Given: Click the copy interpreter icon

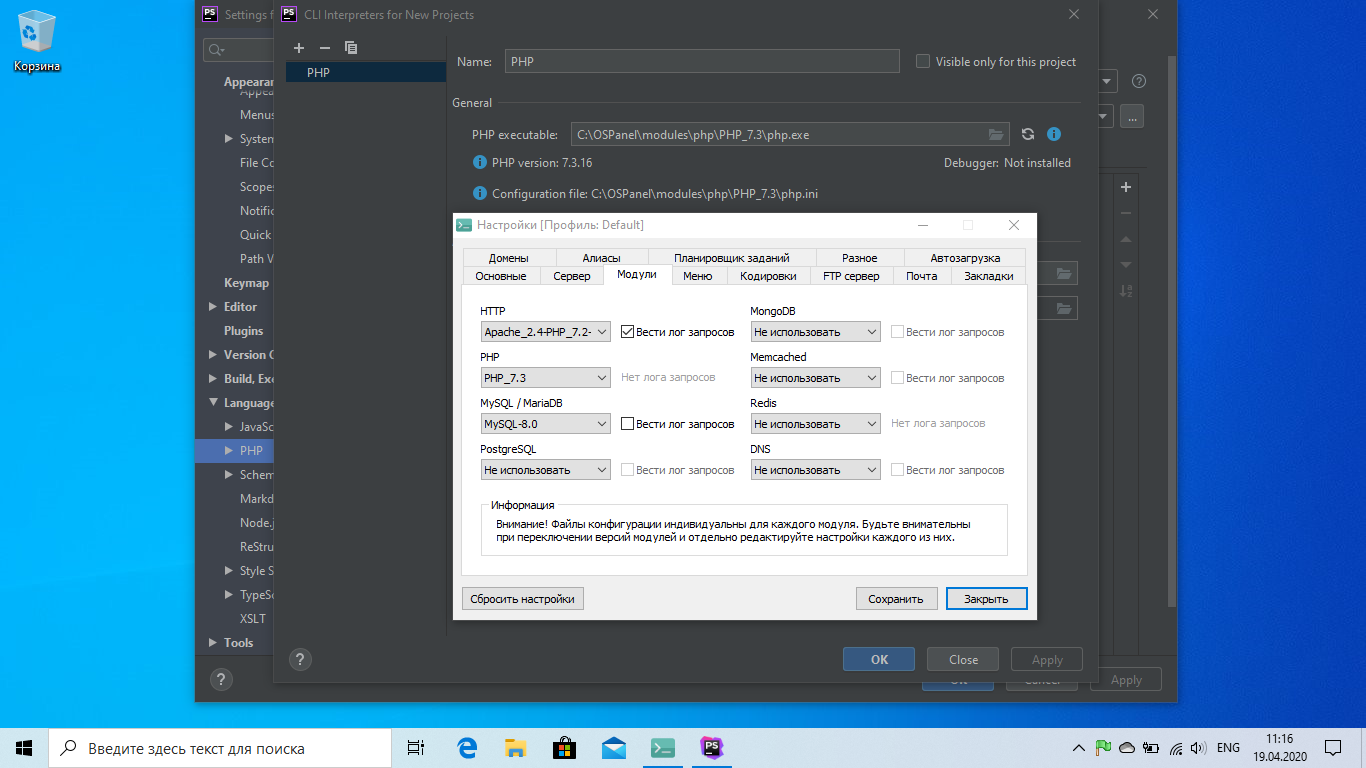Looking at the screenshot, I should pos(351,48).
